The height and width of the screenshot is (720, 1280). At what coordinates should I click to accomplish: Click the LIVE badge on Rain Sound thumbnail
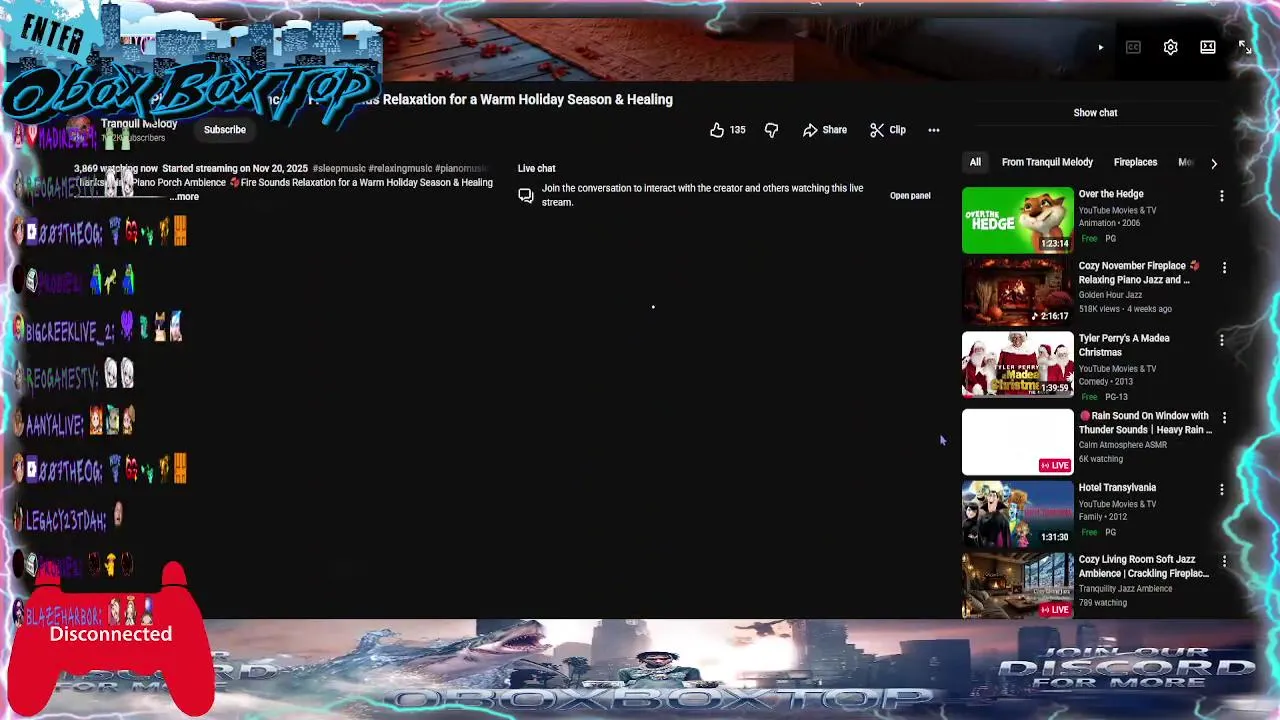click(x=1055, y=465)
